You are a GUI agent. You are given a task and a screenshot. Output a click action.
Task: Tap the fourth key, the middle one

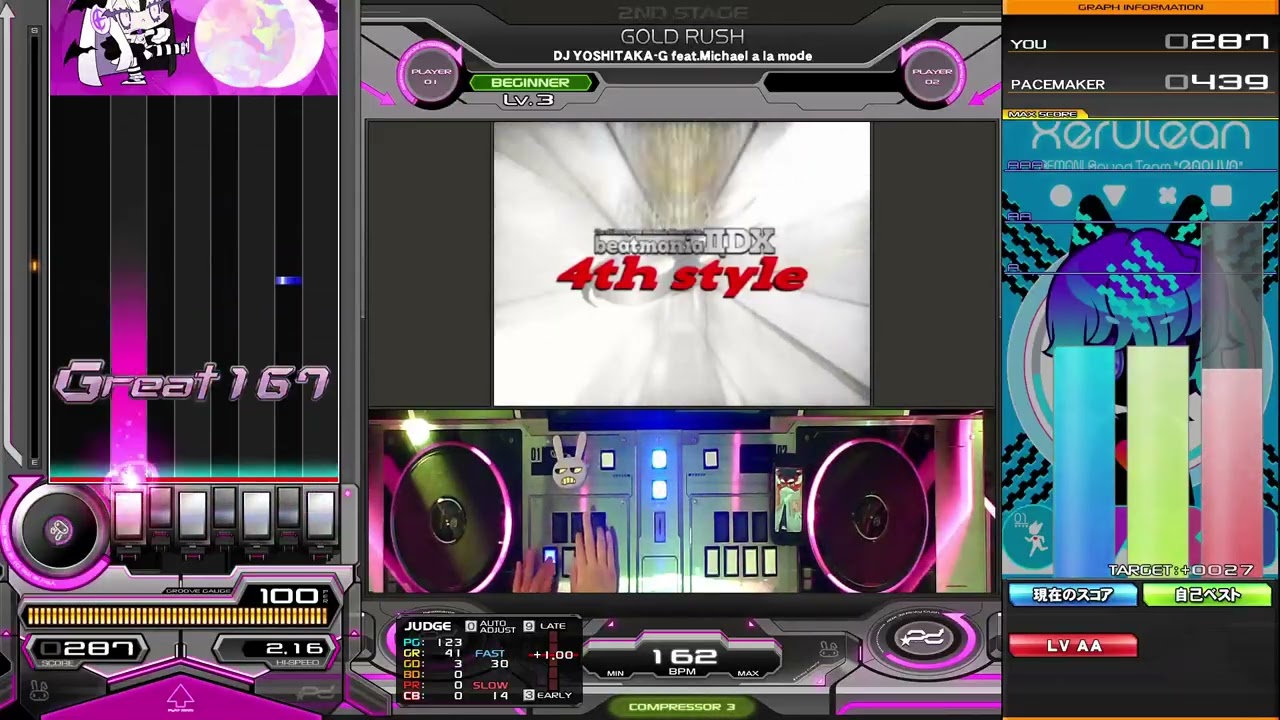(224, 509)
